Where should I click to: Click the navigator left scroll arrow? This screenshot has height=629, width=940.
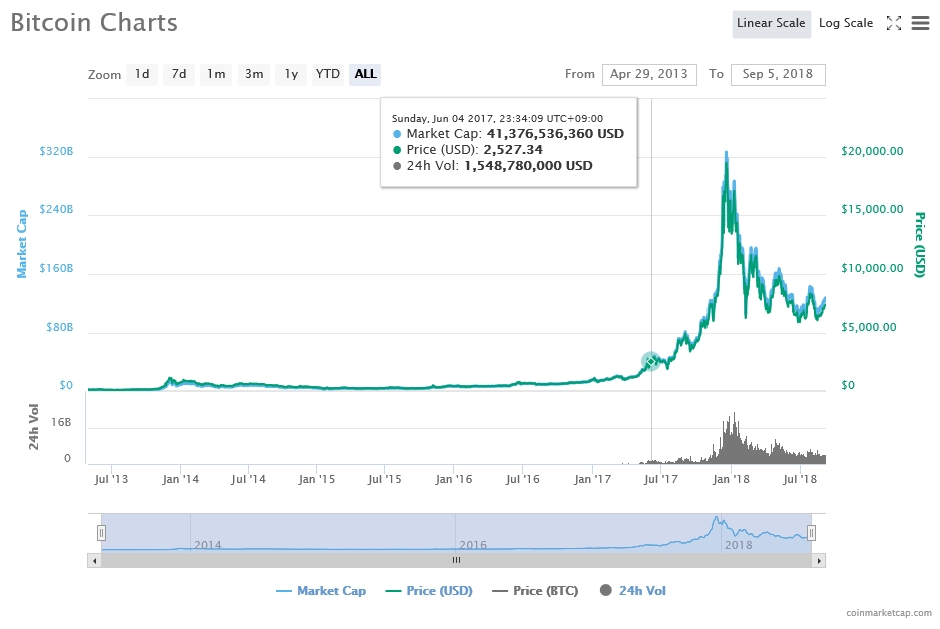coord(95,561)
